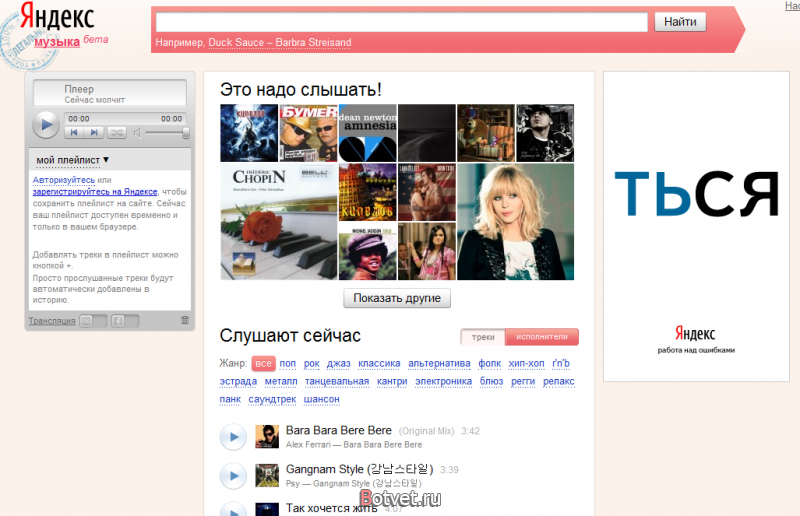The height and width of the screenshot is (516, 800).
Task: Open the 'Psy' artist link
Action: pyautogui.click(x=293, y=483)
